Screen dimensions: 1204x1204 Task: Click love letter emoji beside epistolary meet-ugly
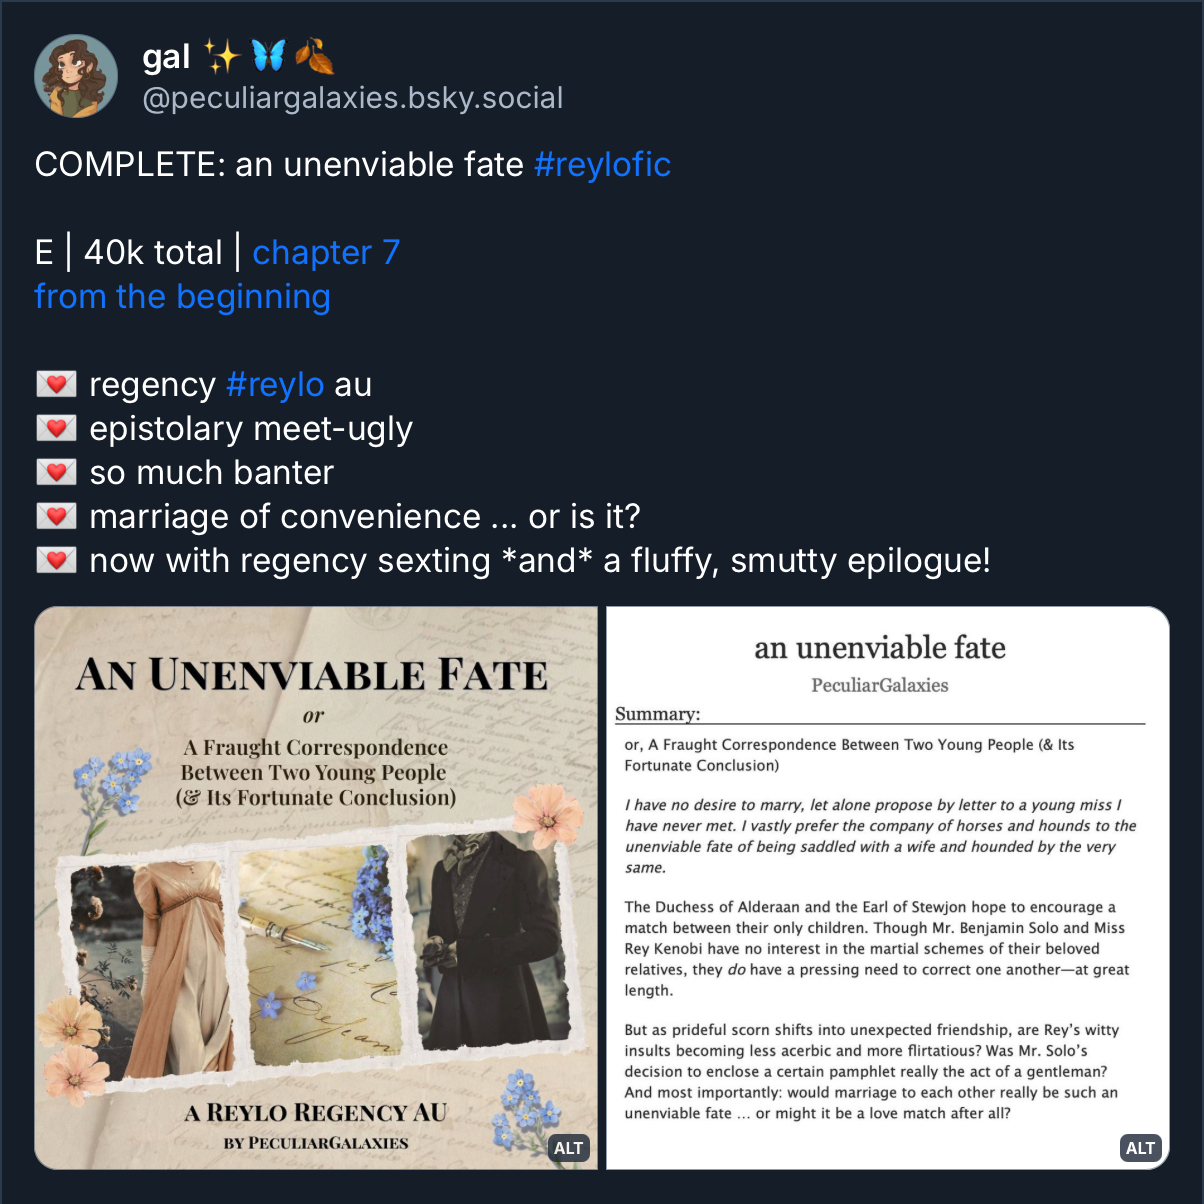(56, 428)
